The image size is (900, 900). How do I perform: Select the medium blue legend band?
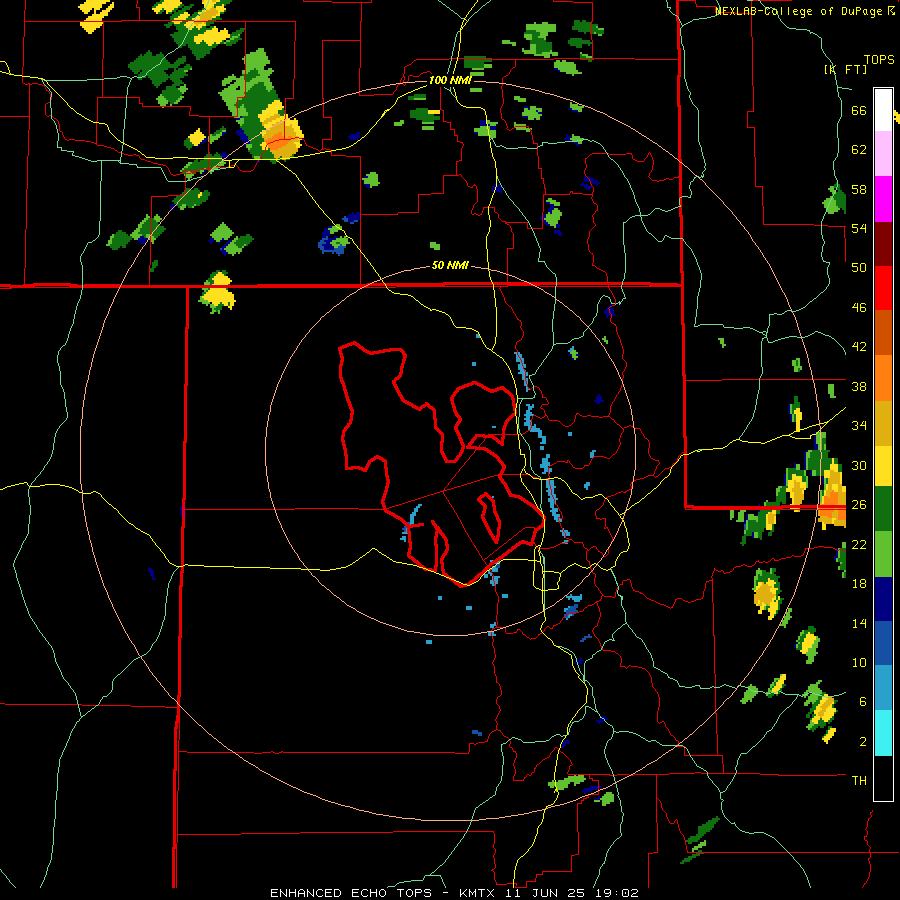(x=883, y=643)
